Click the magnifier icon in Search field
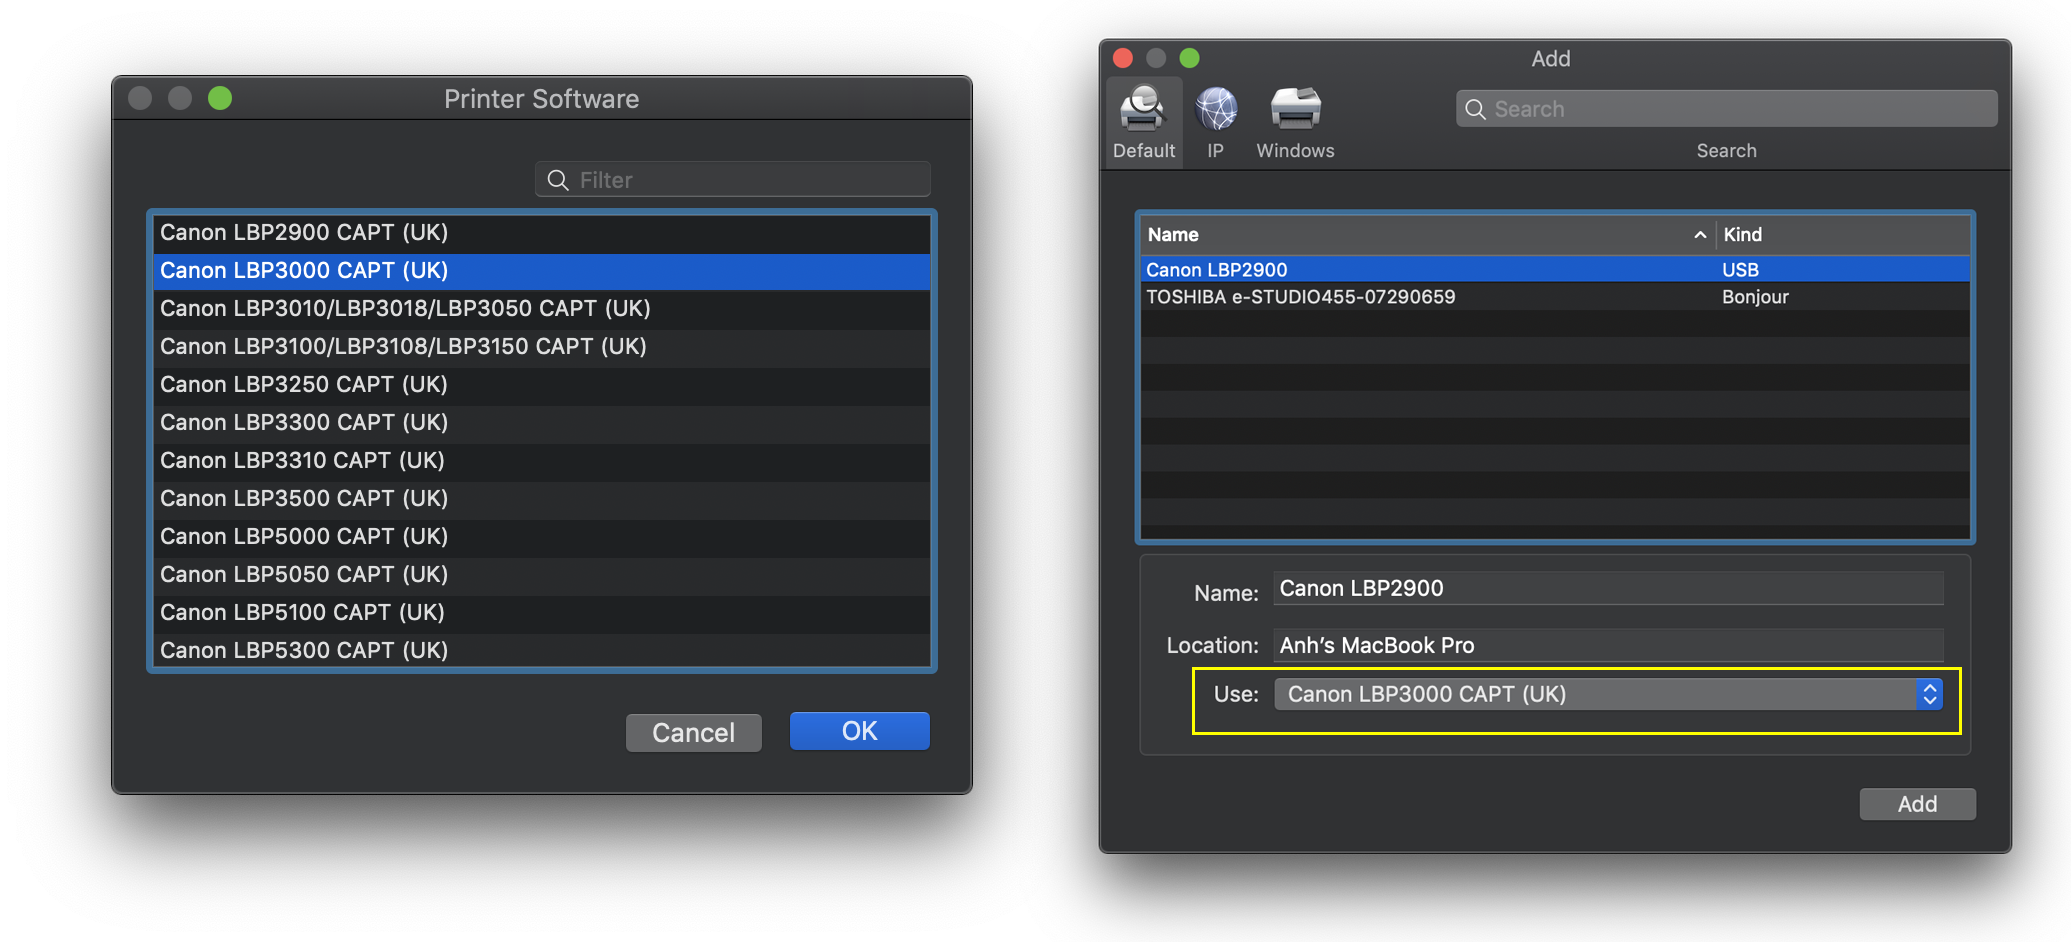The height and width of the screenshot is (942, 2071). (x=1475, y=109)
